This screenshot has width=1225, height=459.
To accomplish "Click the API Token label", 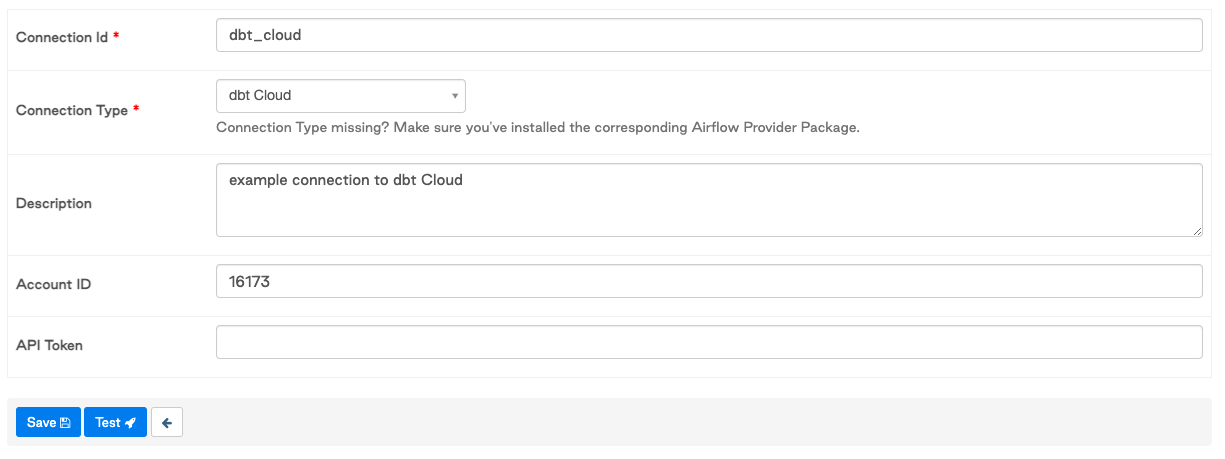I will click(50, 346).
